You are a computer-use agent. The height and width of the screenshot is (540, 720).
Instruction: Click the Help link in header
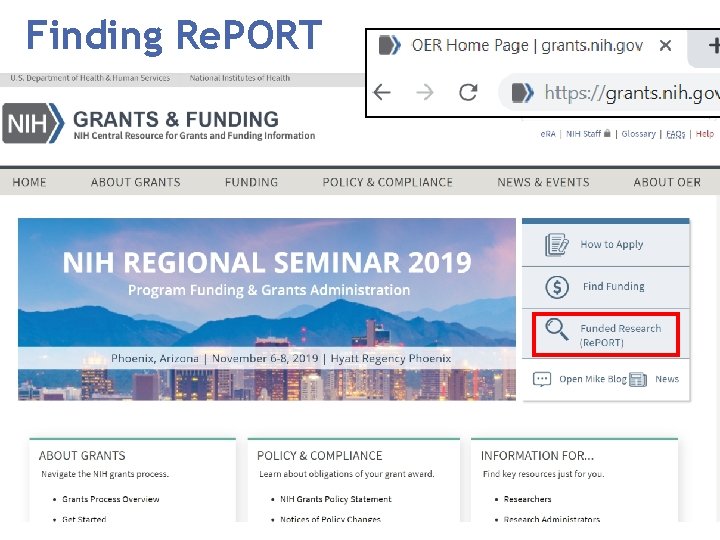pyautogui.click(x=704, y=134)
